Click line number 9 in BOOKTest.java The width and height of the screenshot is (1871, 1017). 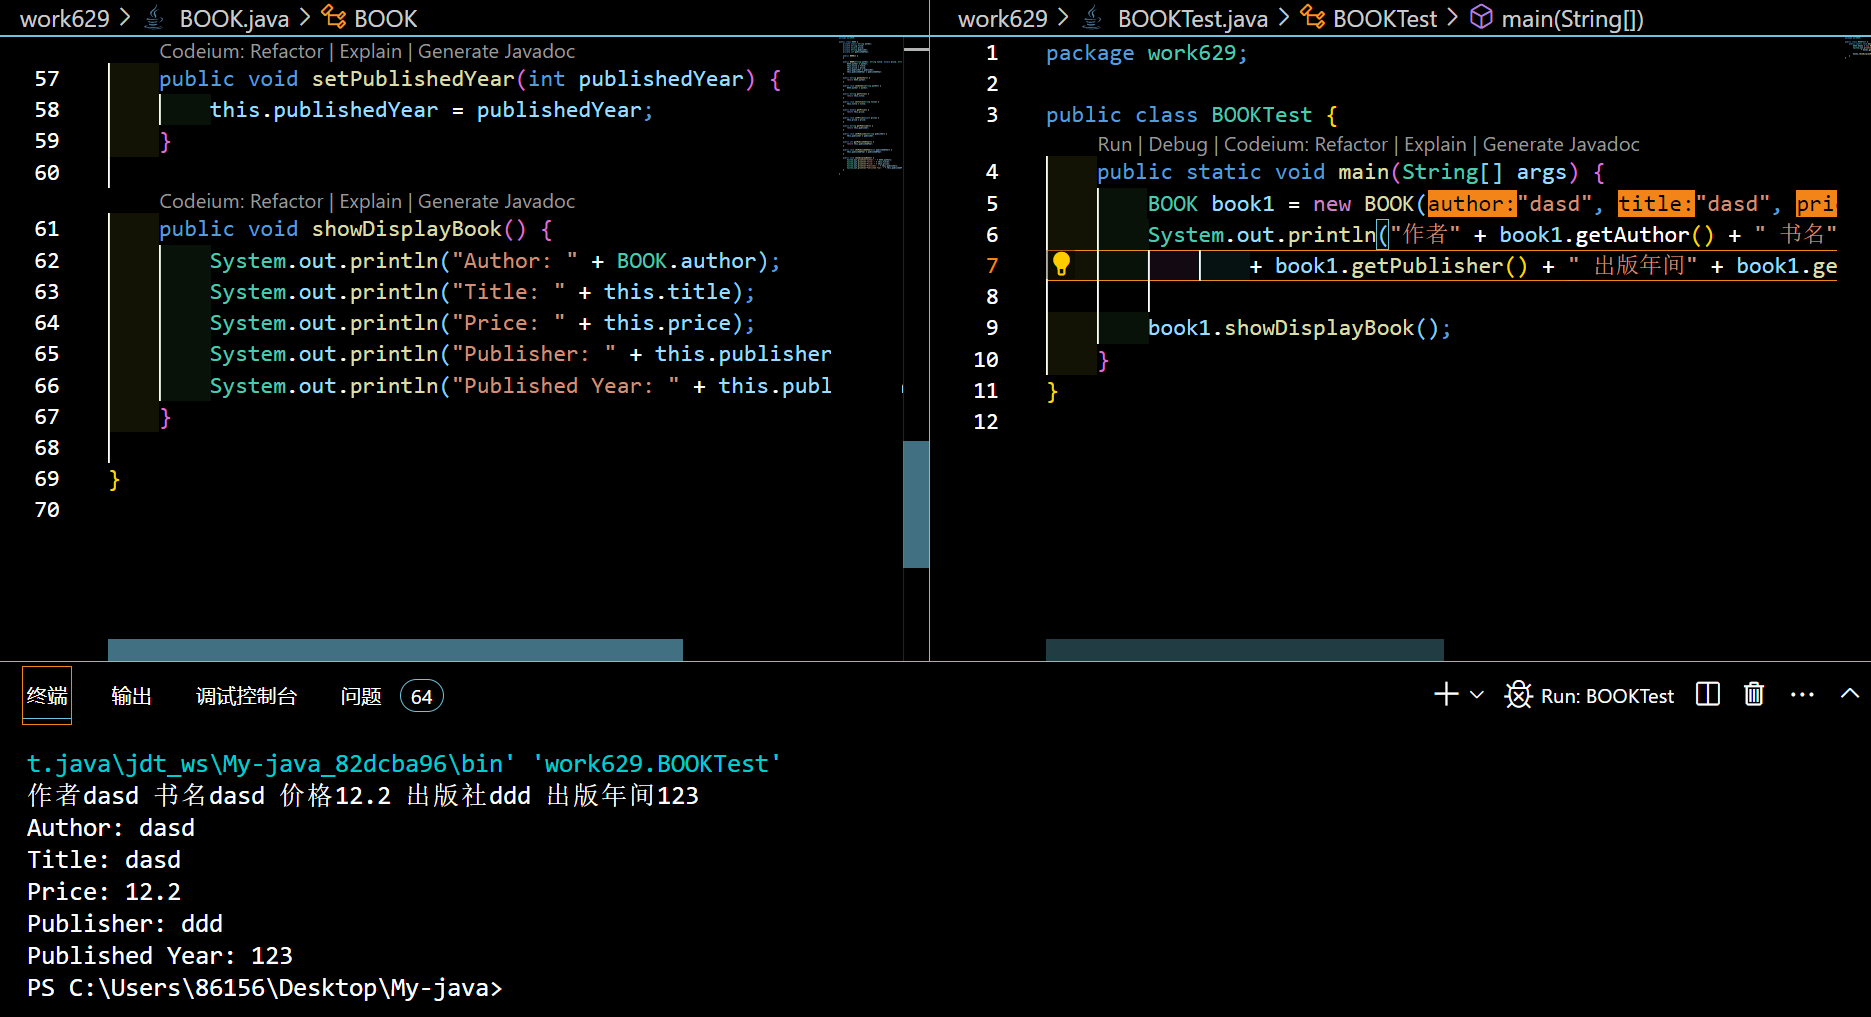pyautogui.click(x=991, y=328)
